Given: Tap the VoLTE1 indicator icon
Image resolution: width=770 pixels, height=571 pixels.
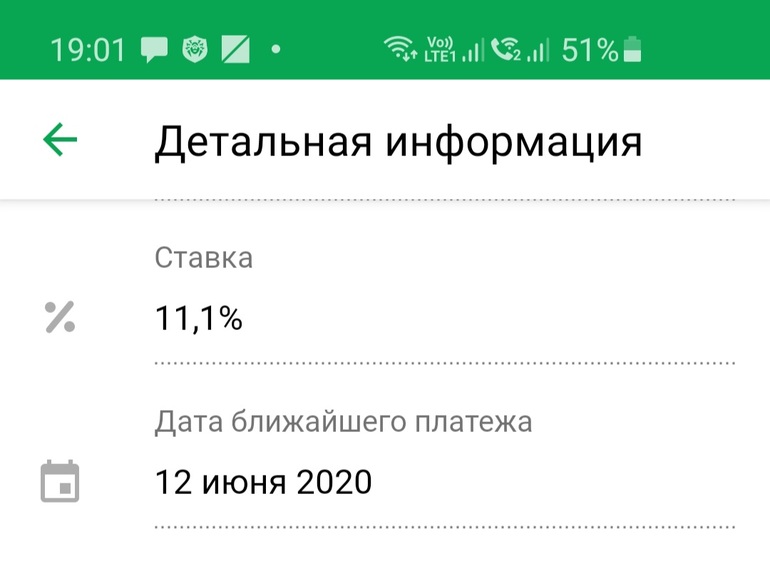Looking at the screenshot, I should click(439, 48).
